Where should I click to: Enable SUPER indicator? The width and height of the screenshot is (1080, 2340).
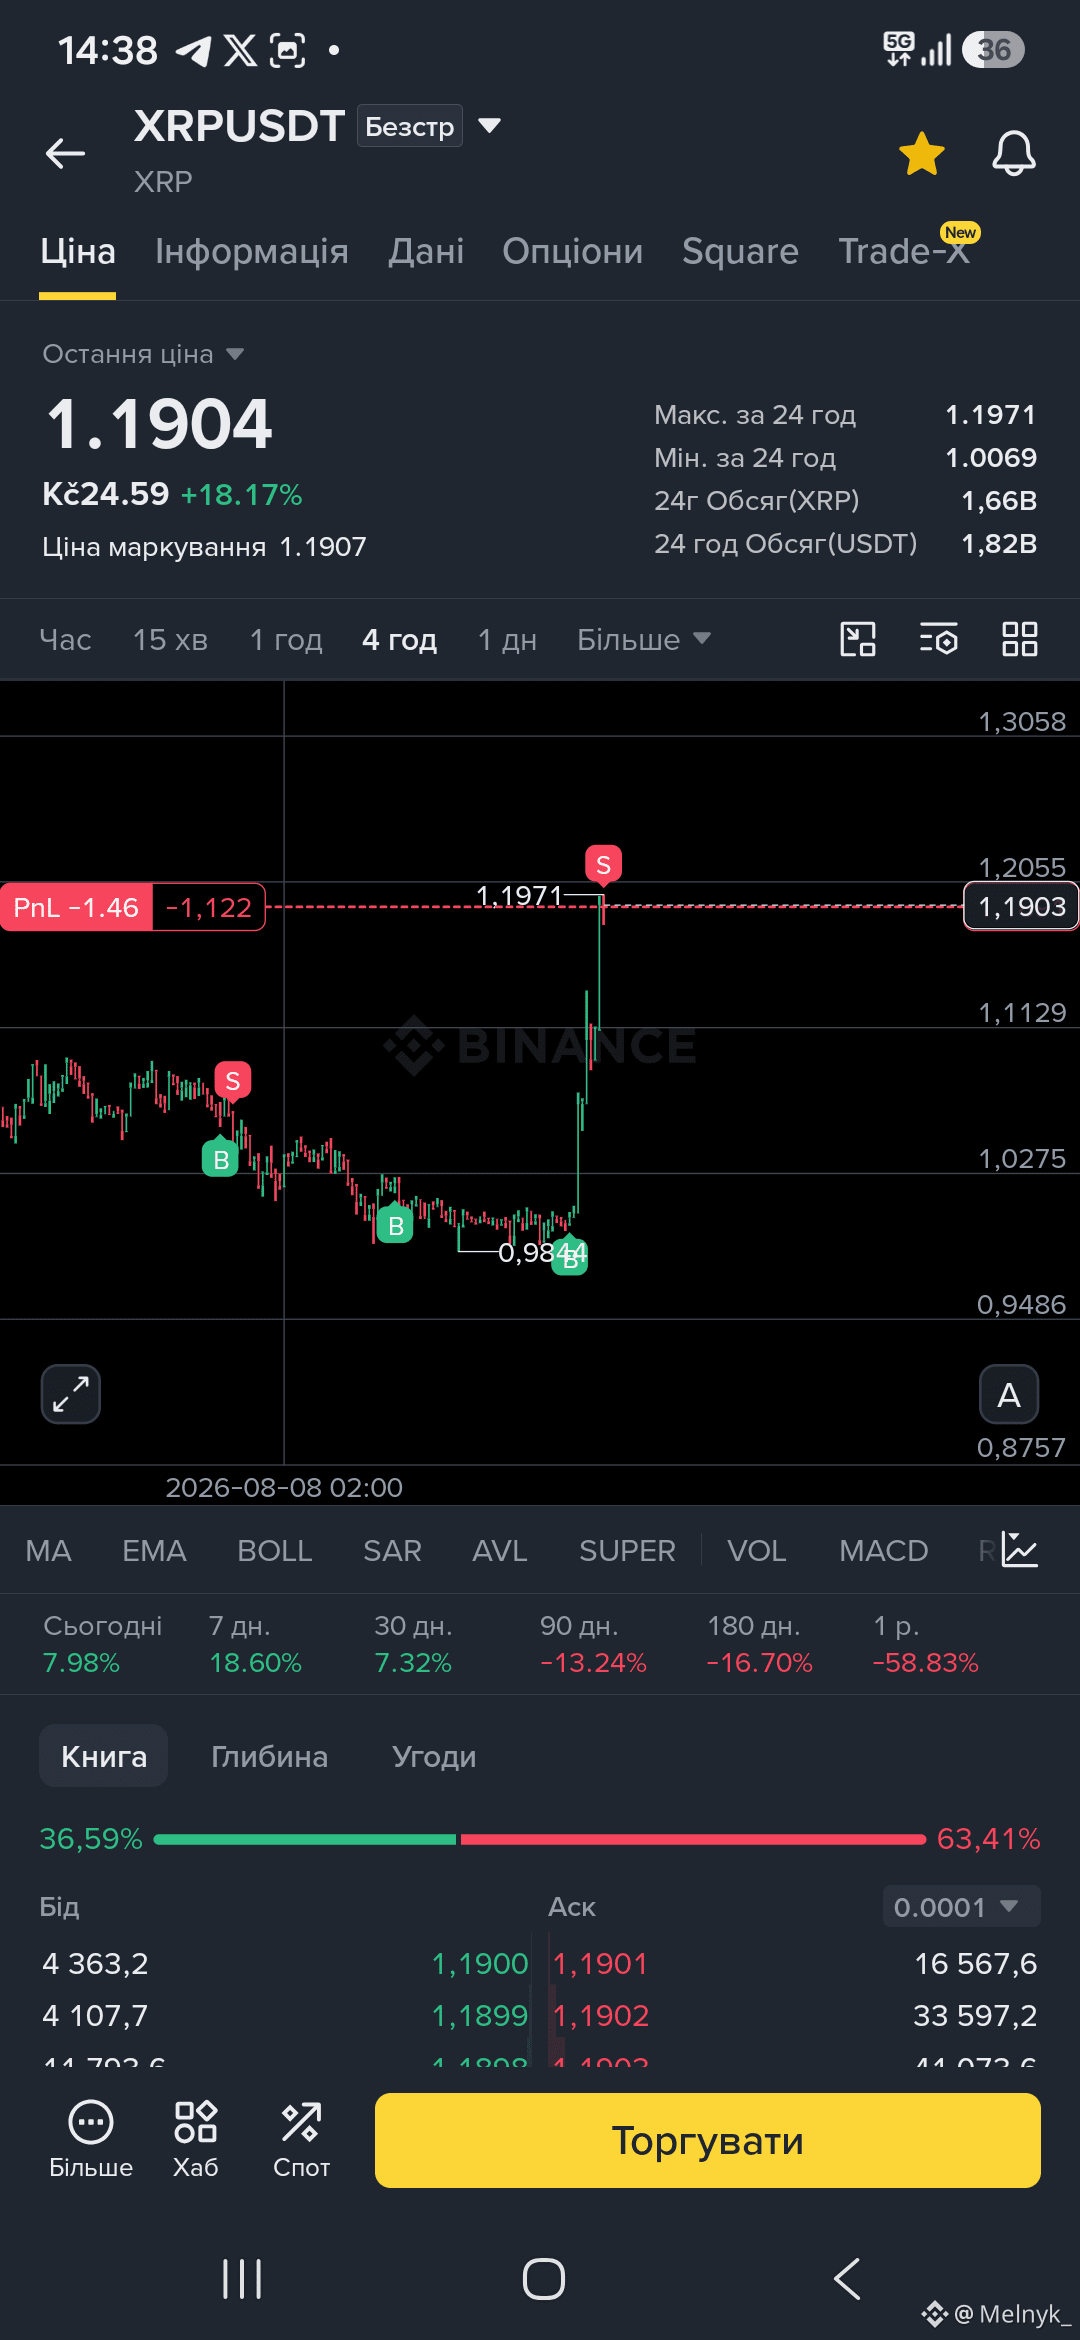(x=627, y=1551)
